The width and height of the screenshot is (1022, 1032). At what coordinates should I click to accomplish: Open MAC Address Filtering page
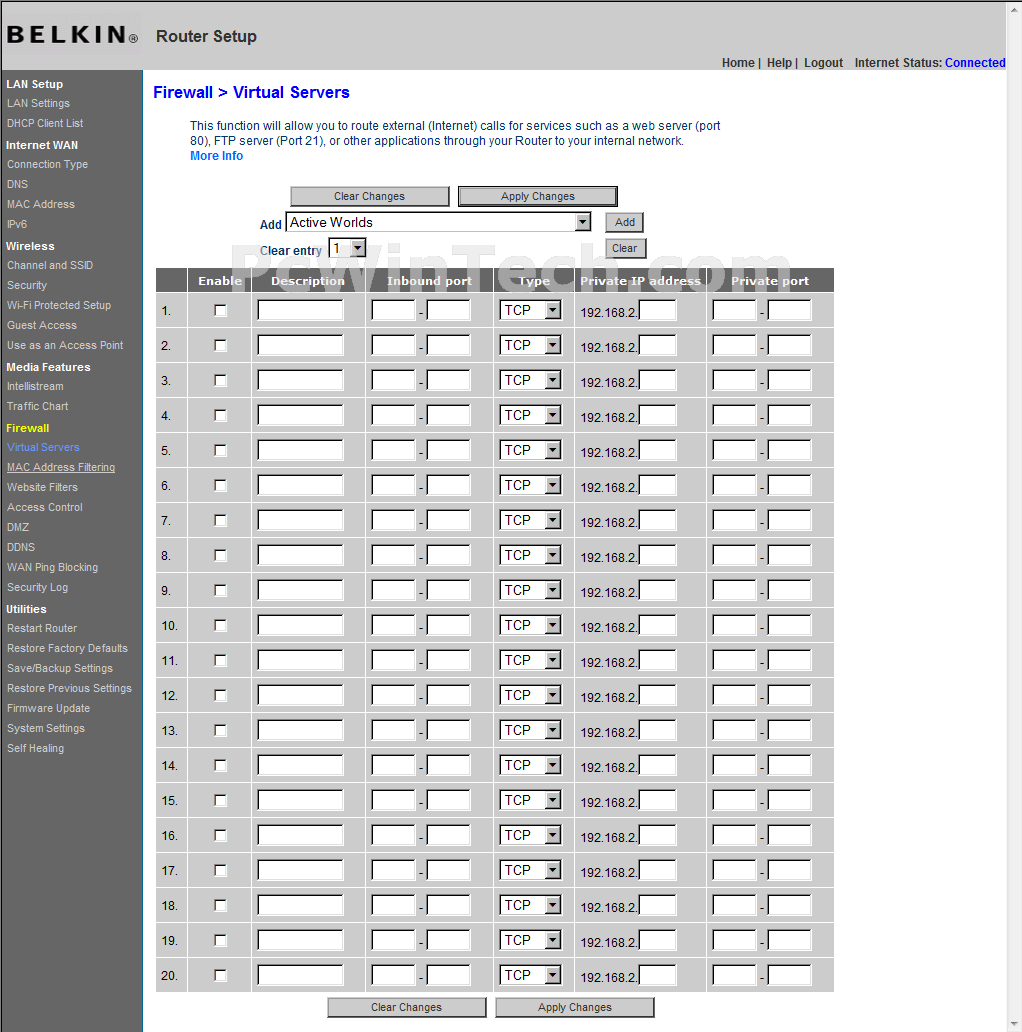[x=61, y=467]
